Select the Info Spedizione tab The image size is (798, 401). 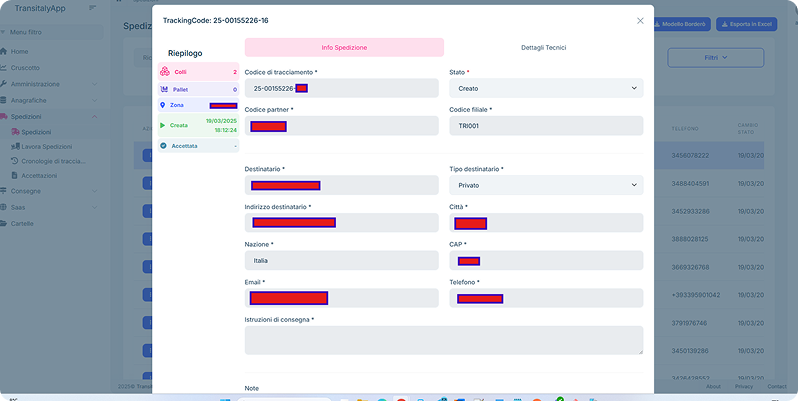344,47
